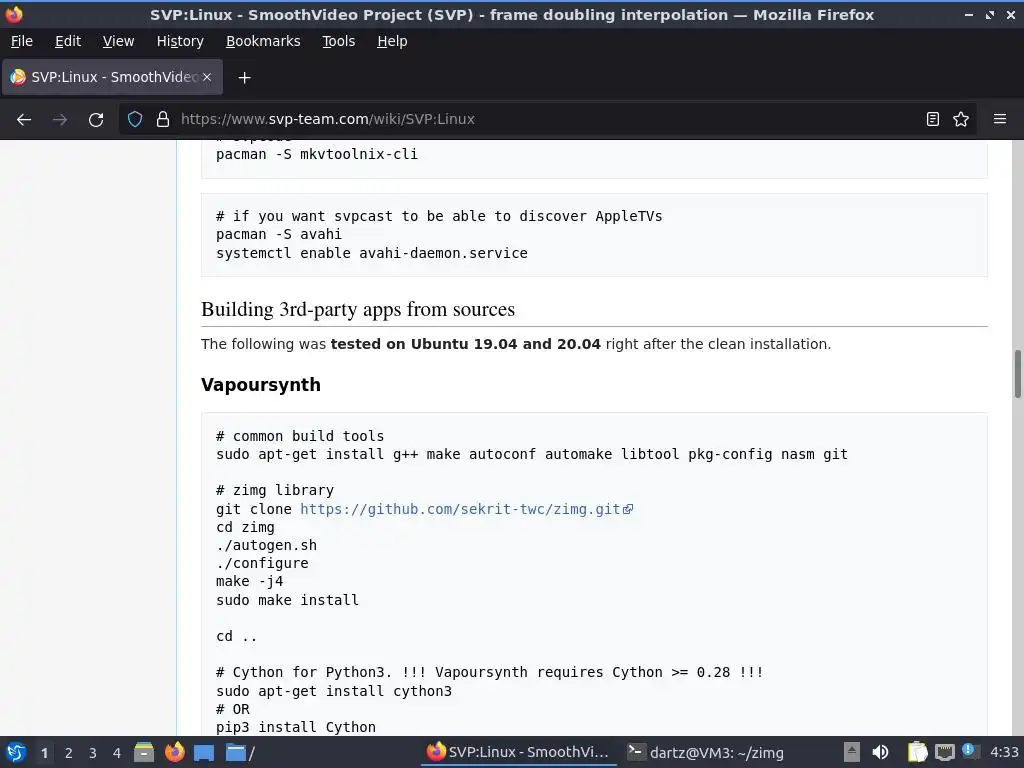Reload the current page

(96, 120)
